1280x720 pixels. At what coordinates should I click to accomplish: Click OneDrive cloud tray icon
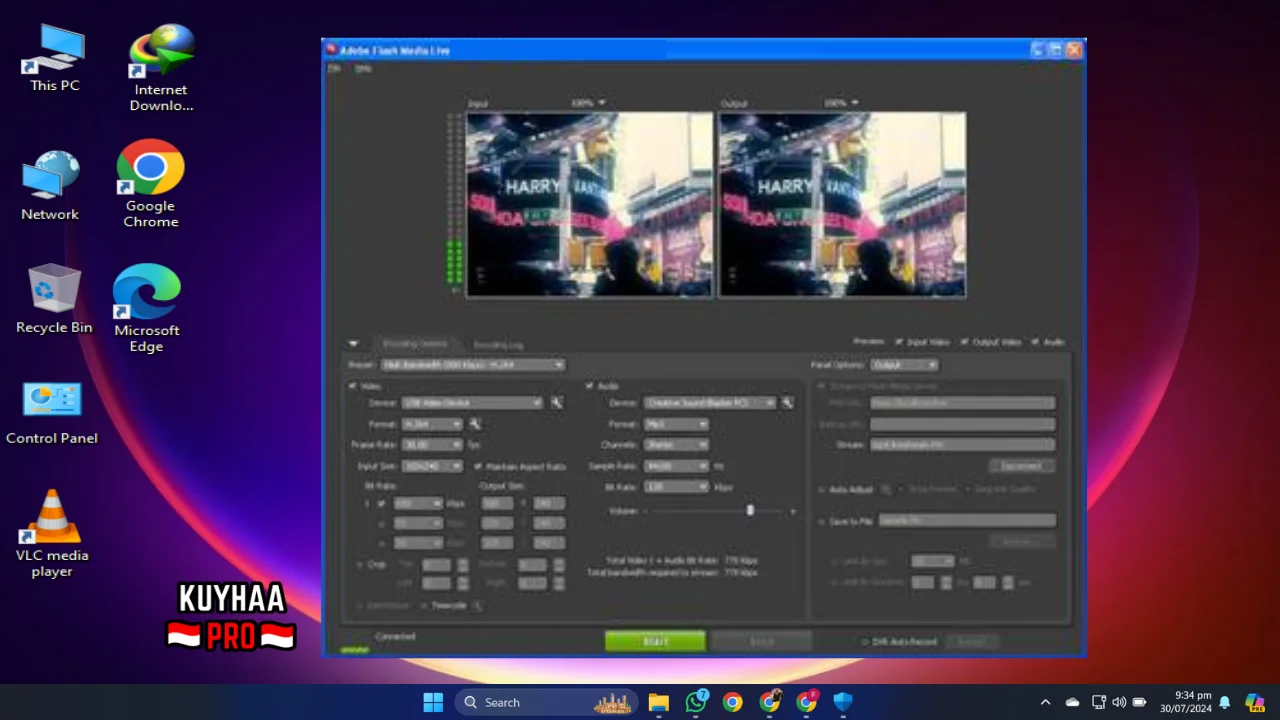pyautogui.click(x=1072, y=703)
